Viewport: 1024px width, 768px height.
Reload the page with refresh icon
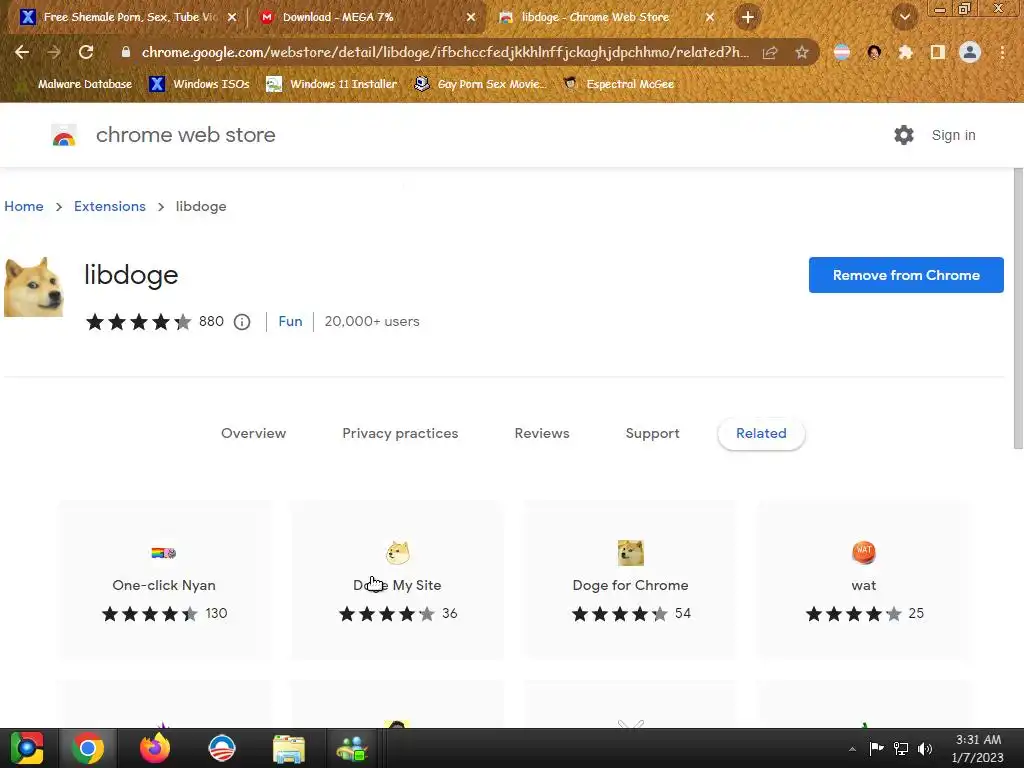coord(86,52)
